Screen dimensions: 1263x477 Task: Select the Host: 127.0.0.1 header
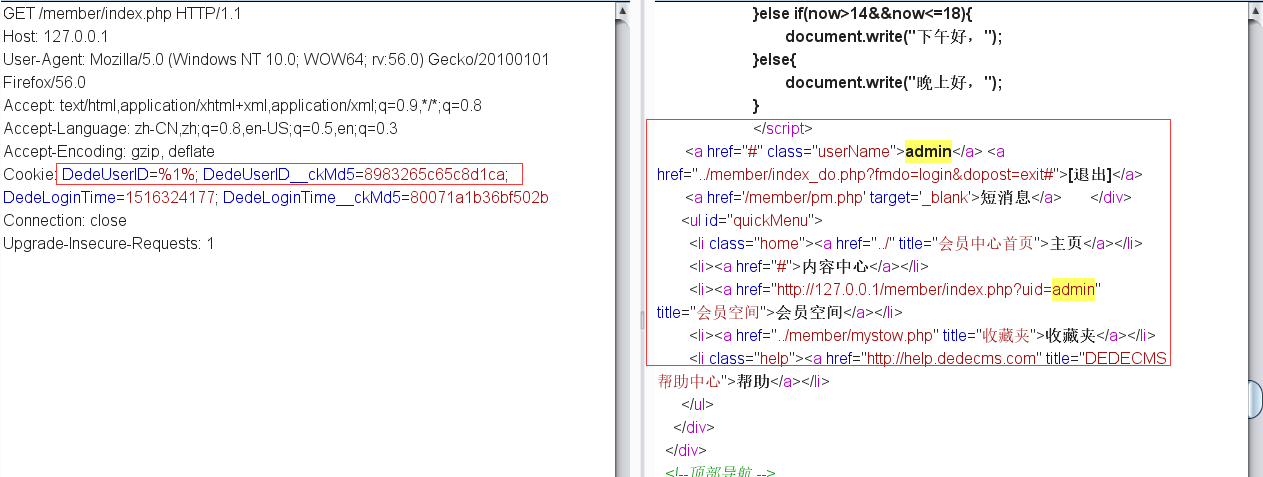61,37
